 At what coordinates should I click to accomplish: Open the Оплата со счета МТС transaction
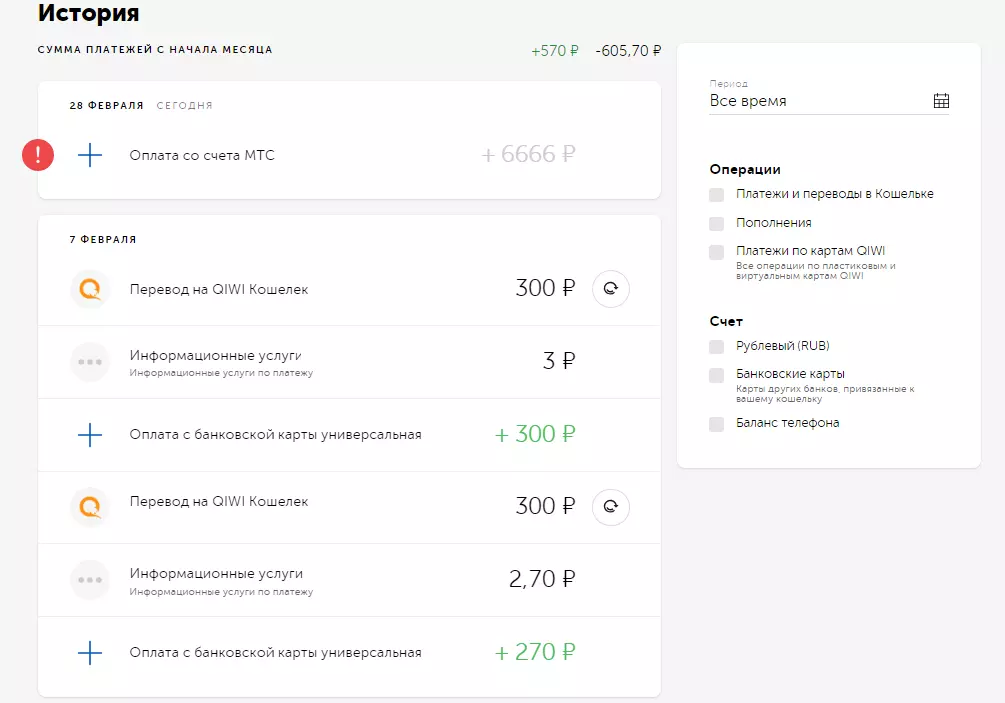point(202,155)
